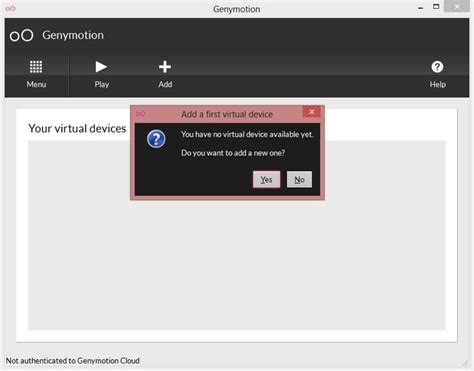Click the Your virtual devices heading
The width and height of the screenshot is (474, 371).
point(77,128)
